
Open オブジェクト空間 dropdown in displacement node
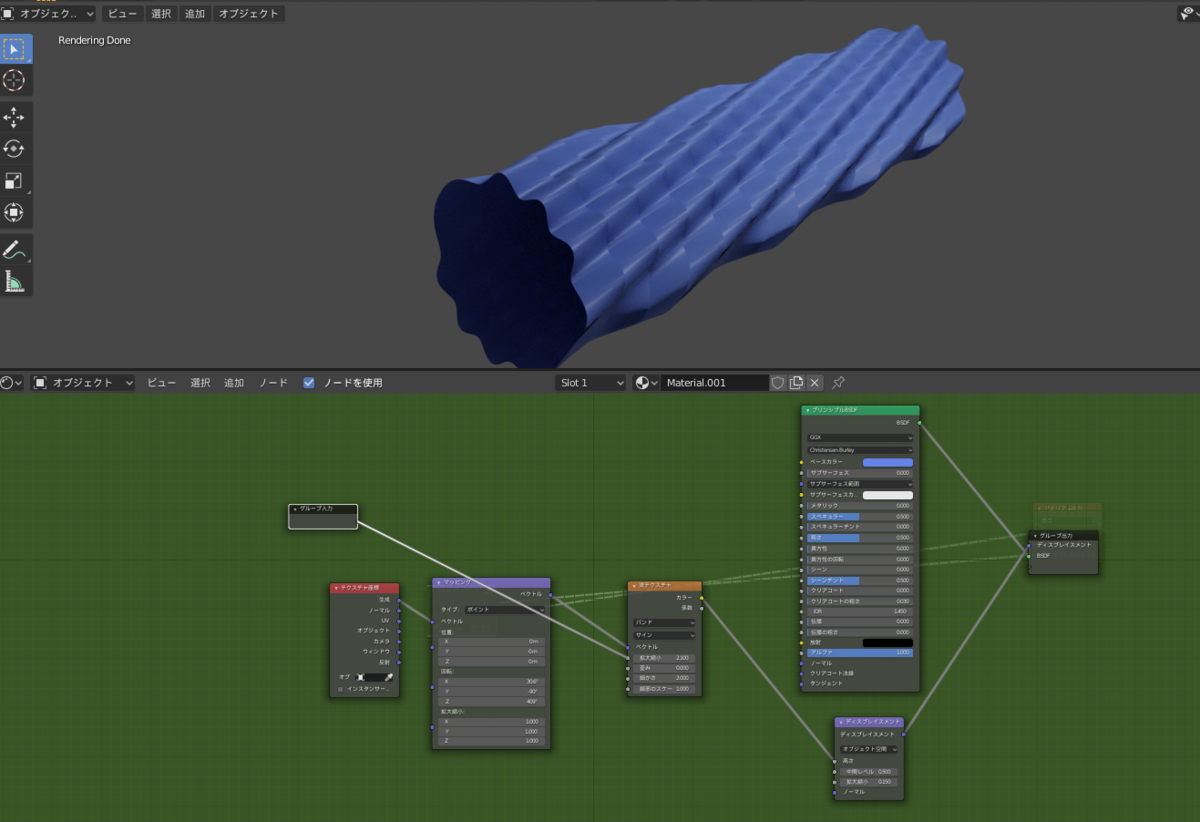click(x=869, y=748)
